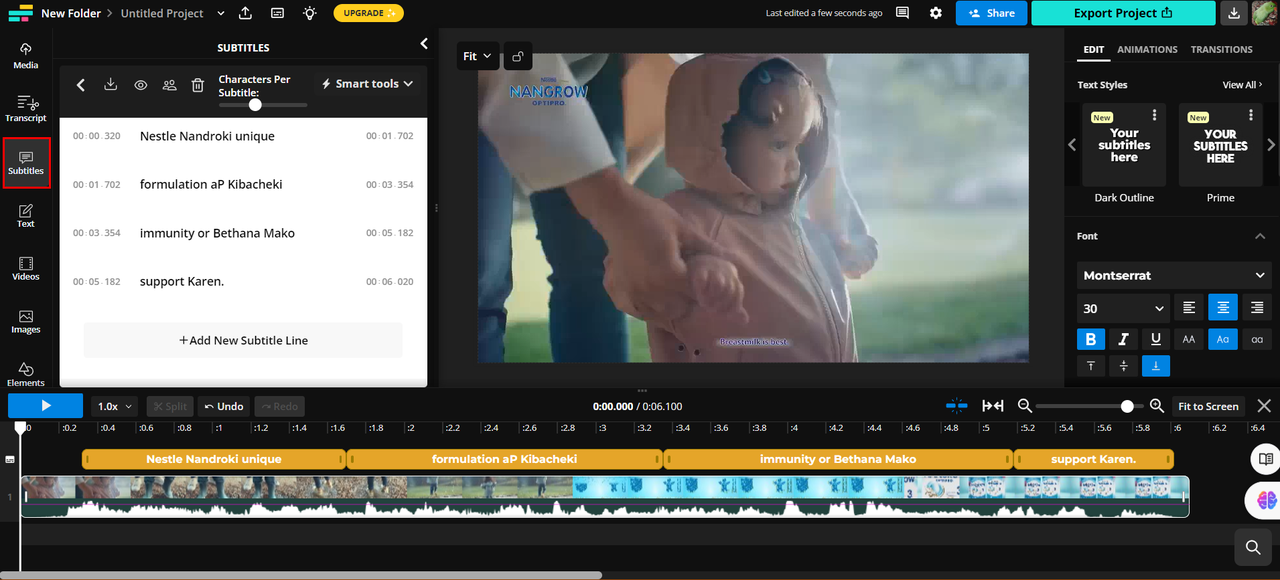Set text to uppercase AA

tap(1189, 339)
